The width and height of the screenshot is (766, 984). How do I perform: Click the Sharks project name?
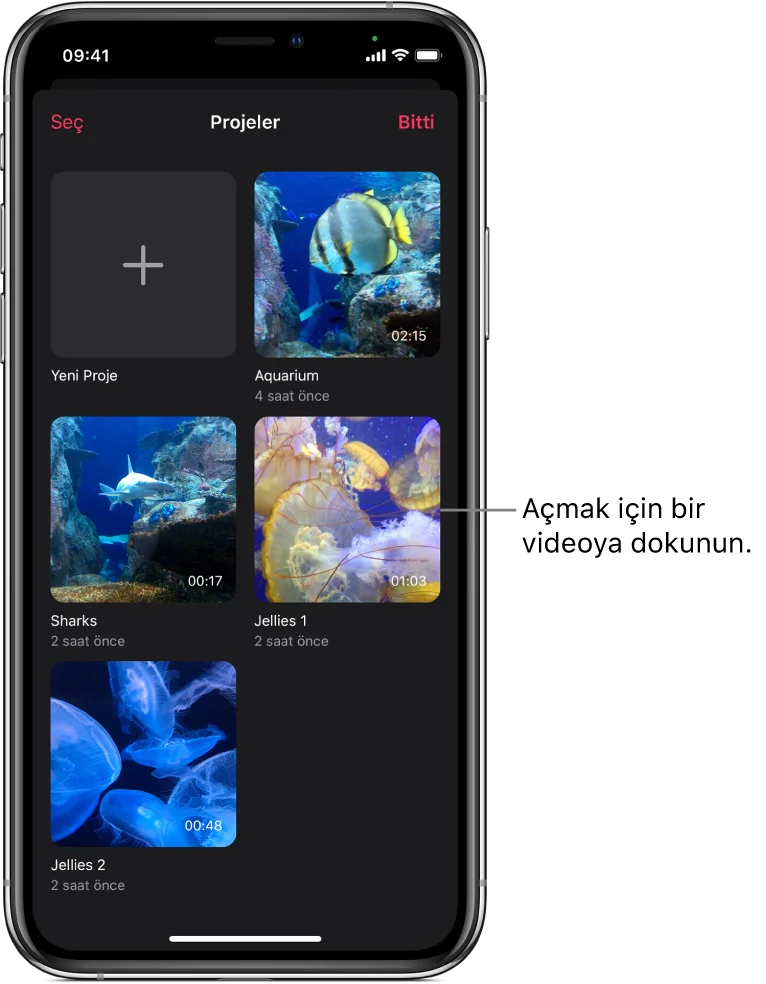click(x=74, y=621)
